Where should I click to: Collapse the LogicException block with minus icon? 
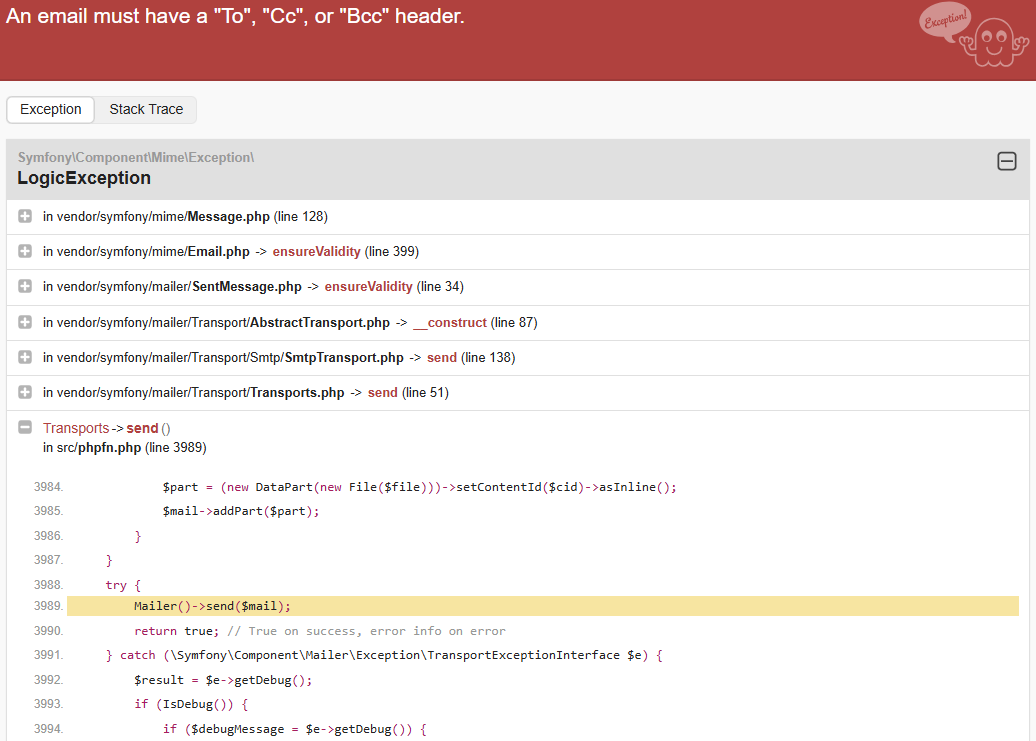pyautogui.click(x=1007, y=161)
